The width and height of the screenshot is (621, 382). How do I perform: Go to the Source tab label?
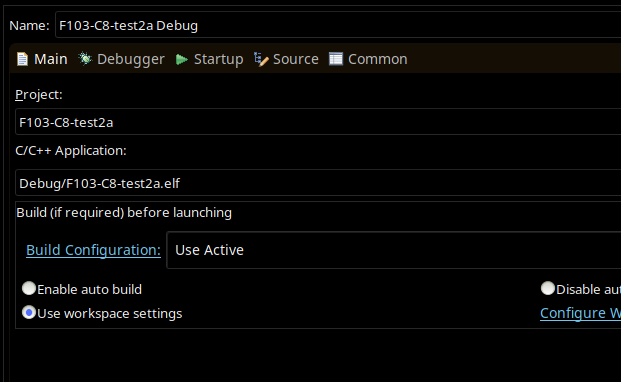(x=295, y=59)
